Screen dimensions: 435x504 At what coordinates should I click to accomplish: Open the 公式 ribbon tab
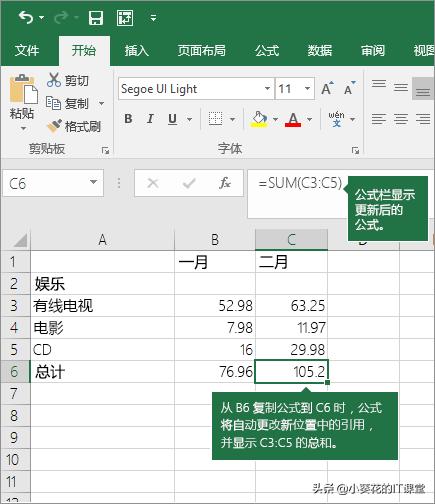click(x=267, y=51)
